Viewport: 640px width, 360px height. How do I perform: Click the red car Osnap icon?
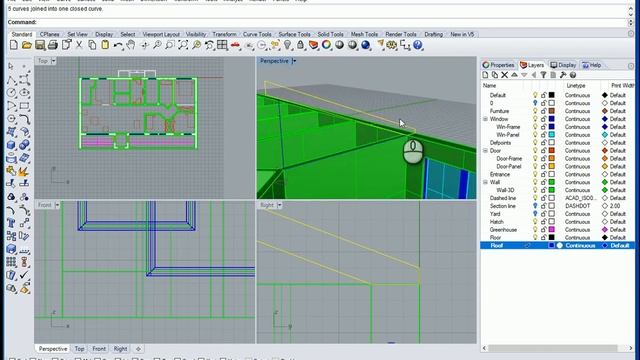click(235, 45)
